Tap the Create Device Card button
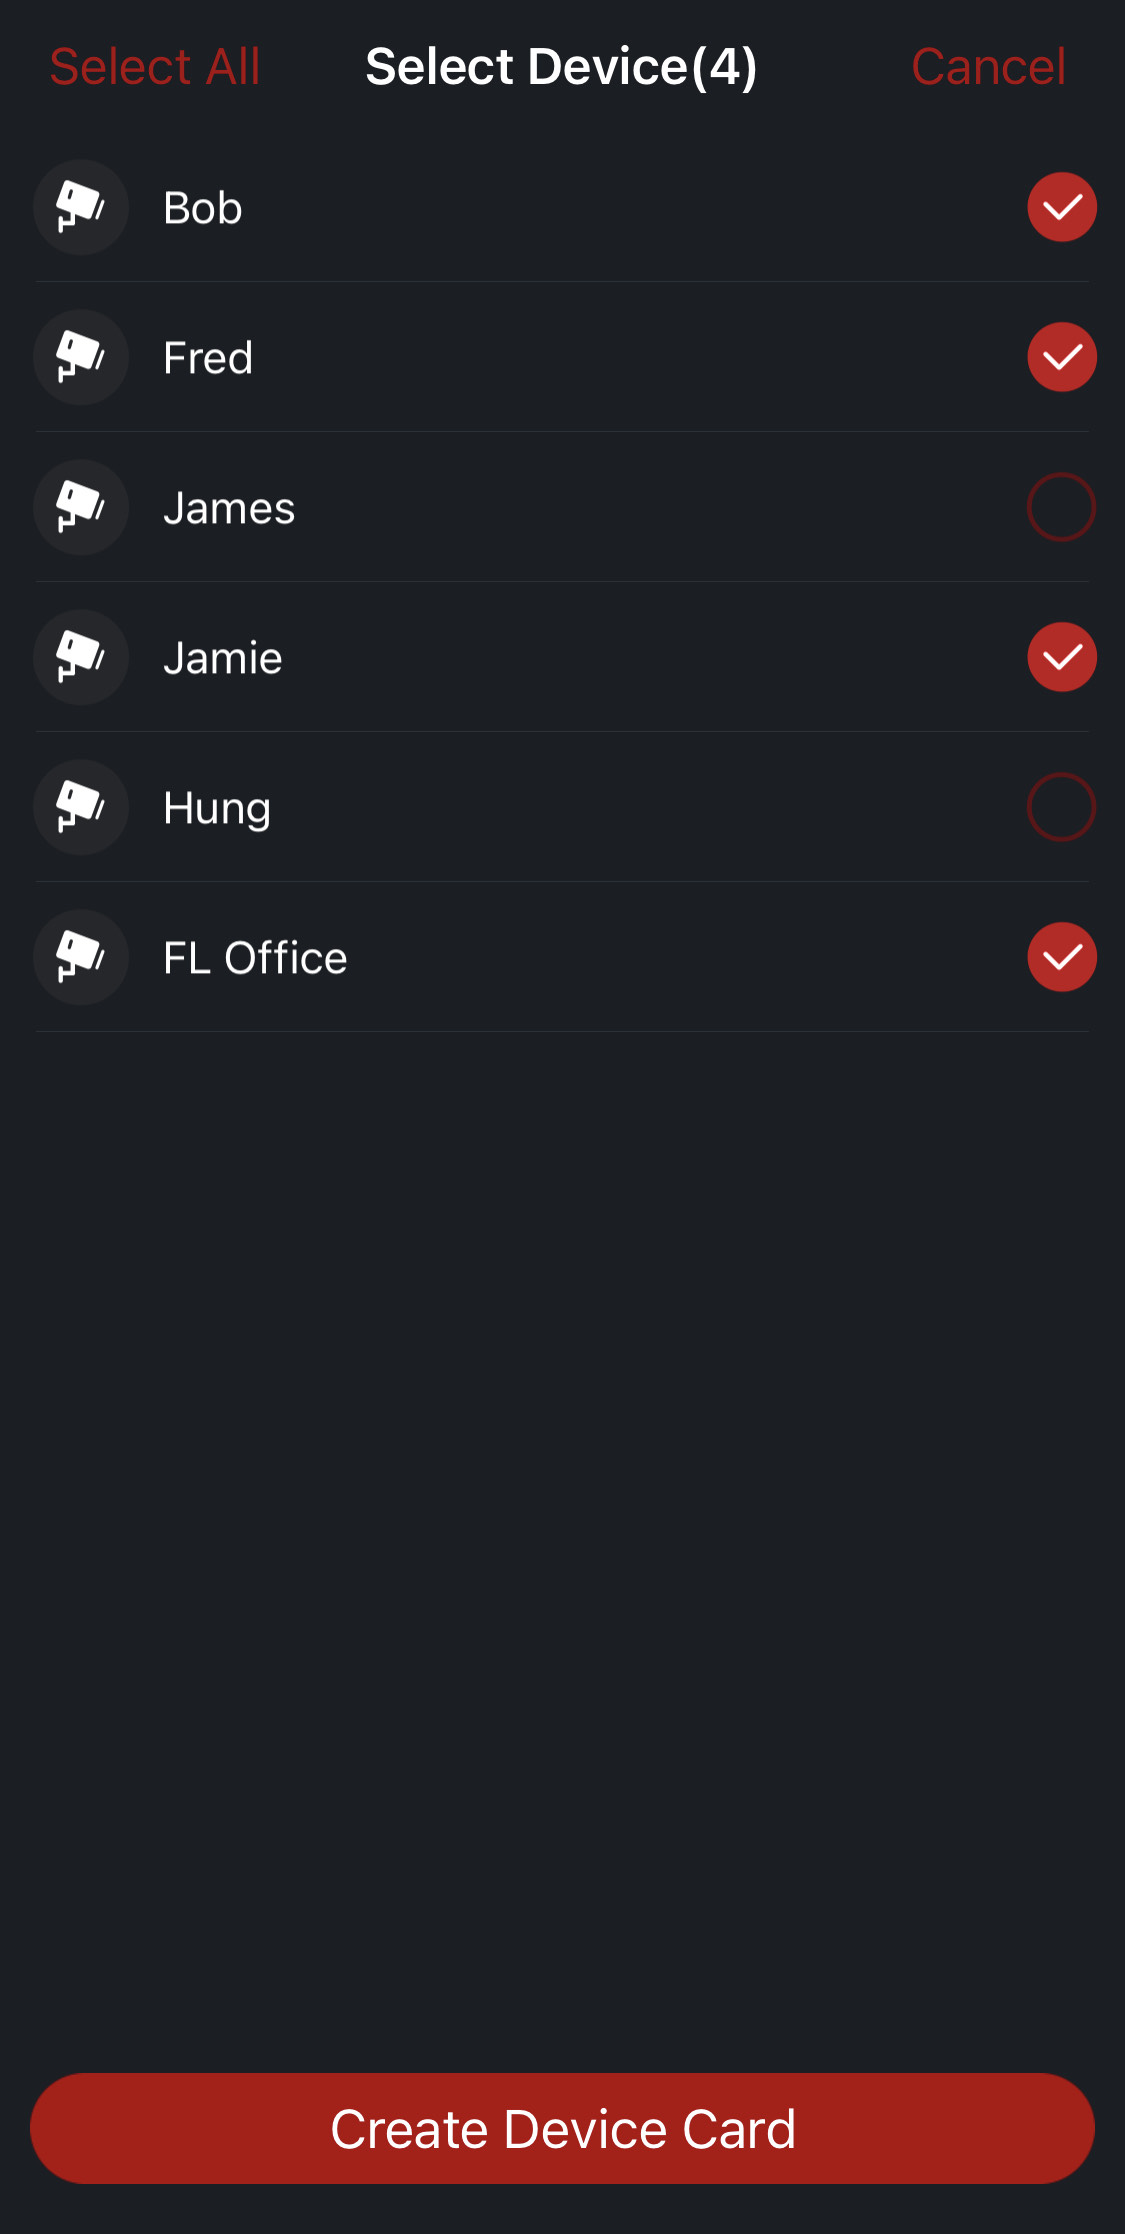This screenshot has width=1125, height=2234. pos(562,2128)
